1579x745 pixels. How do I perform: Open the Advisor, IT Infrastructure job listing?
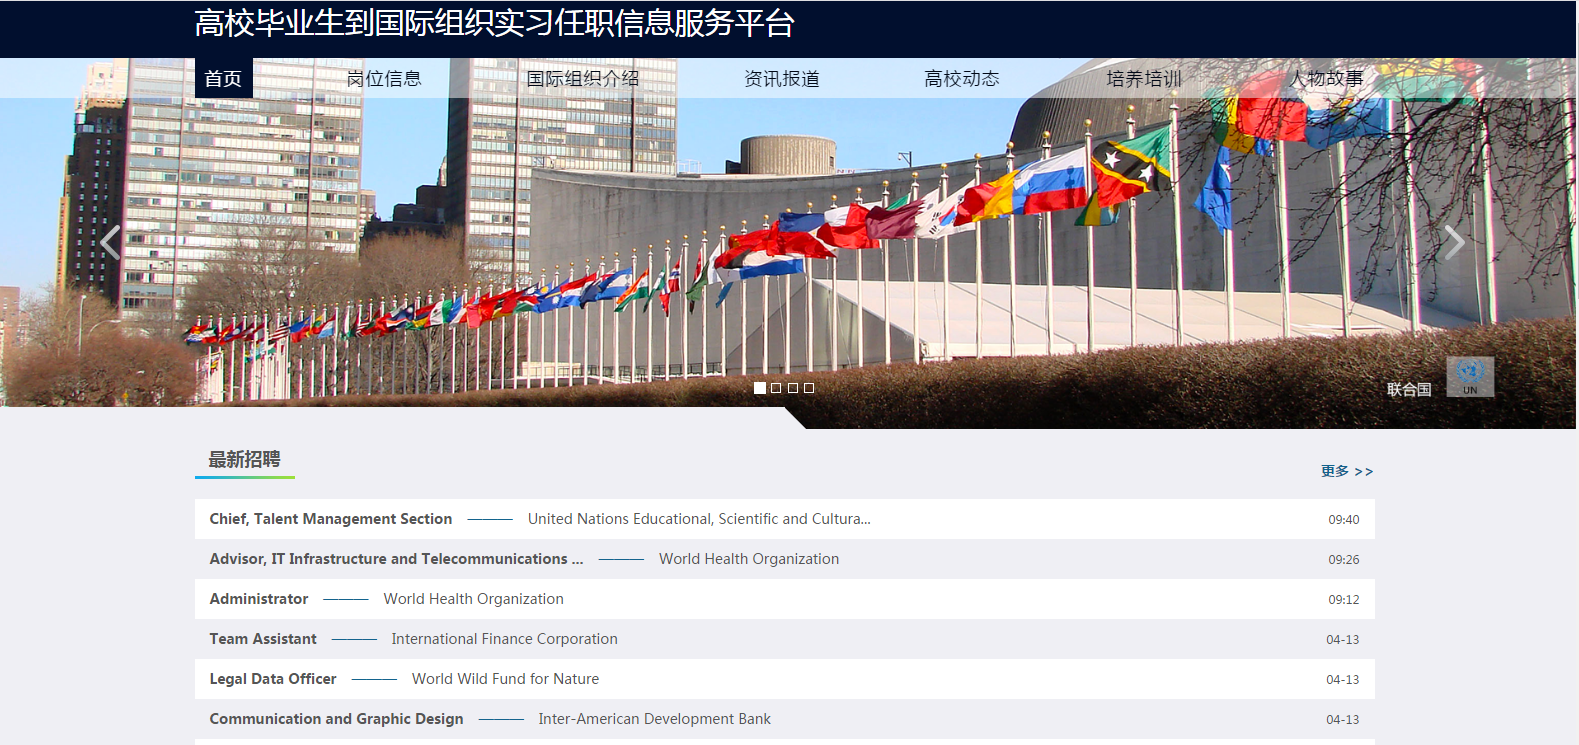[396, 559]
